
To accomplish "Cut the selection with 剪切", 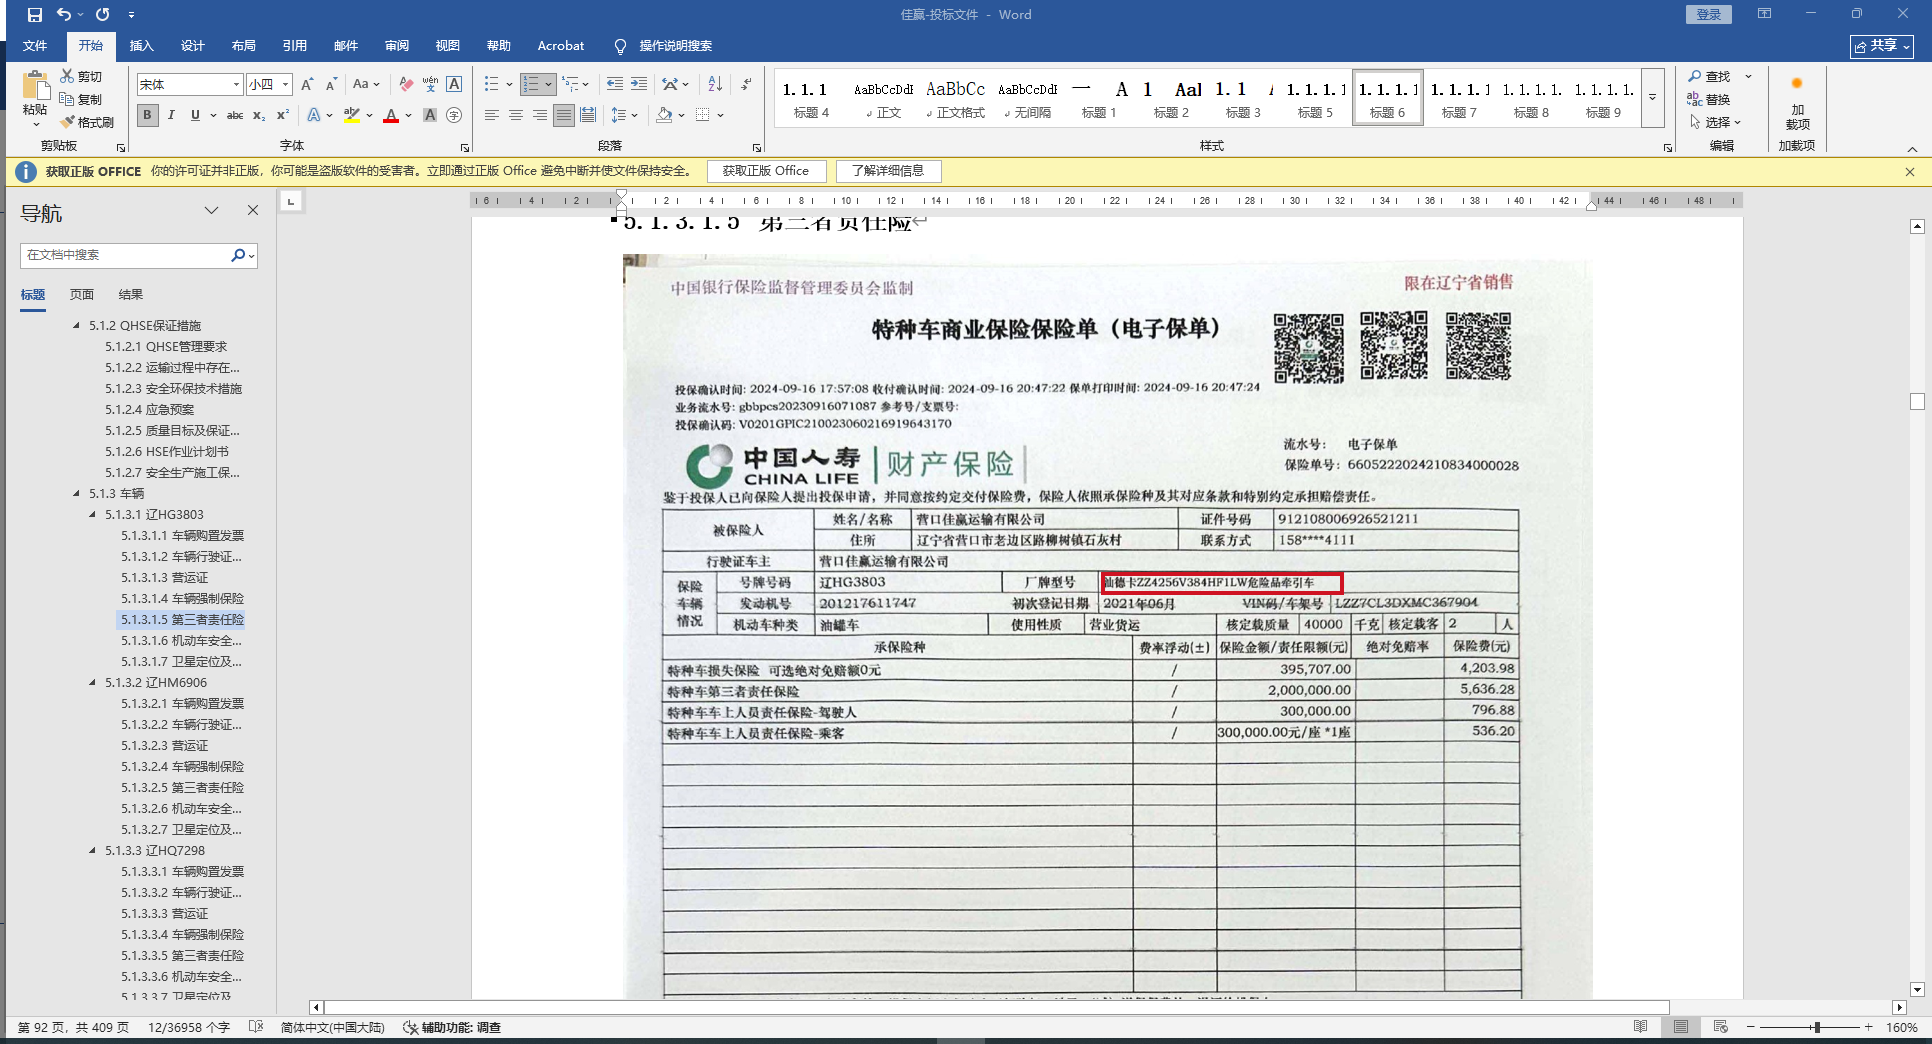I will coord(81,76).
